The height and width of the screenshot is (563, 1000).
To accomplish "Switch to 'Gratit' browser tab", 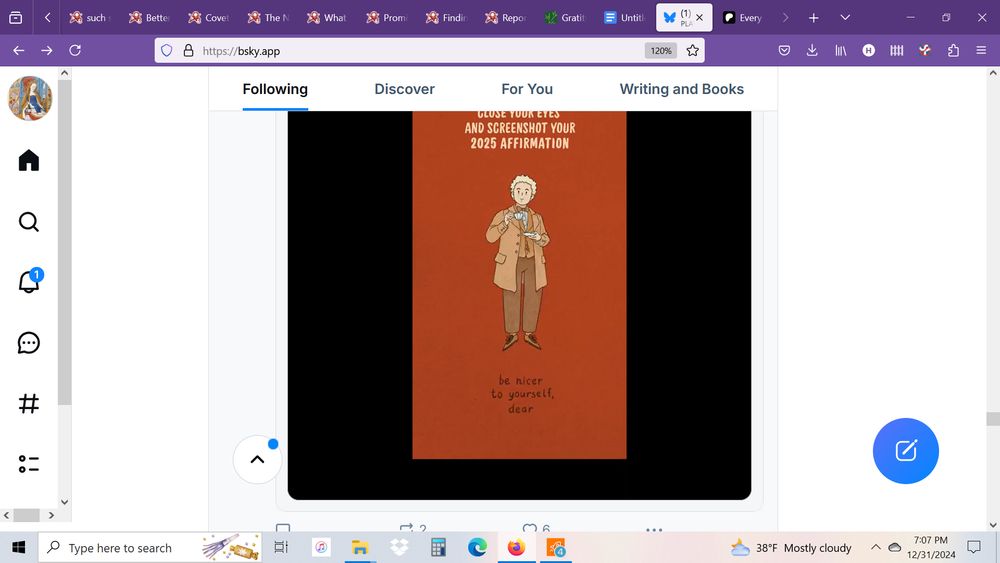I will (x=566, y=18).
